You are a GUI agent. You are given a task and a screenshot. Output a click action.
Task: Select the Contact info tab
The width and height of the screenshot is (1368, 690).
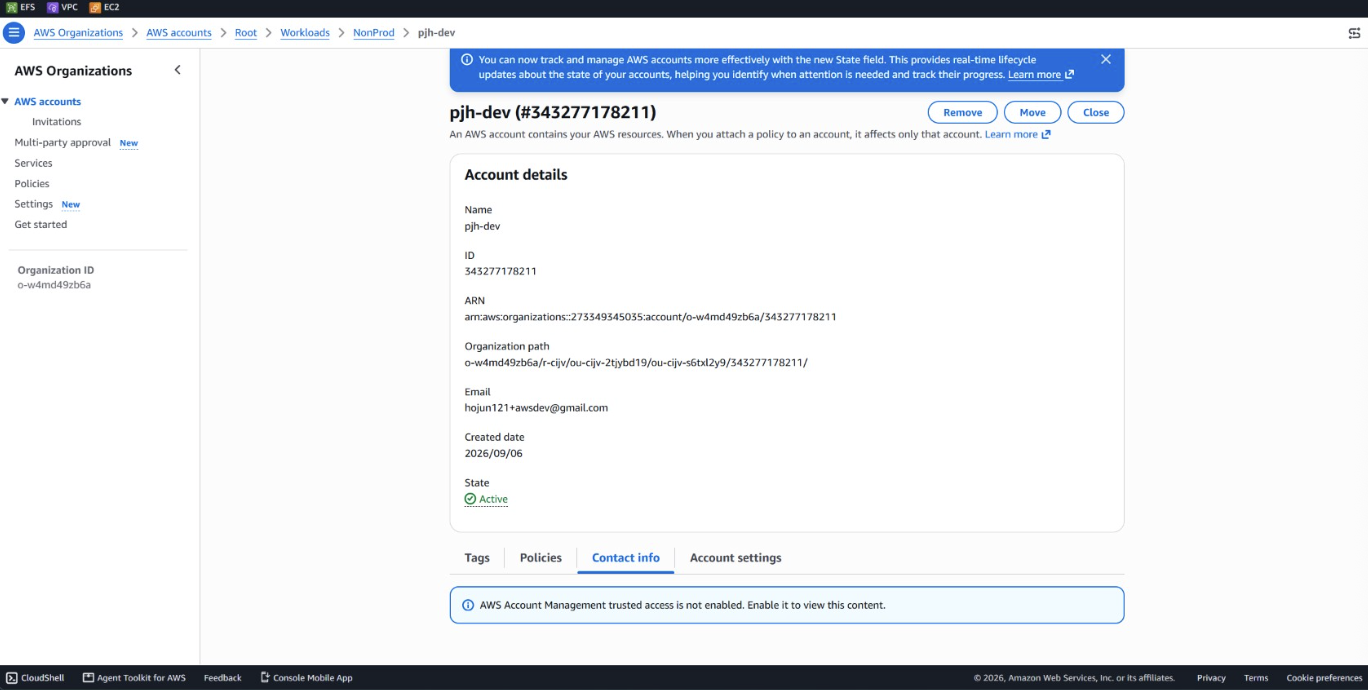[x=626, y=558]
